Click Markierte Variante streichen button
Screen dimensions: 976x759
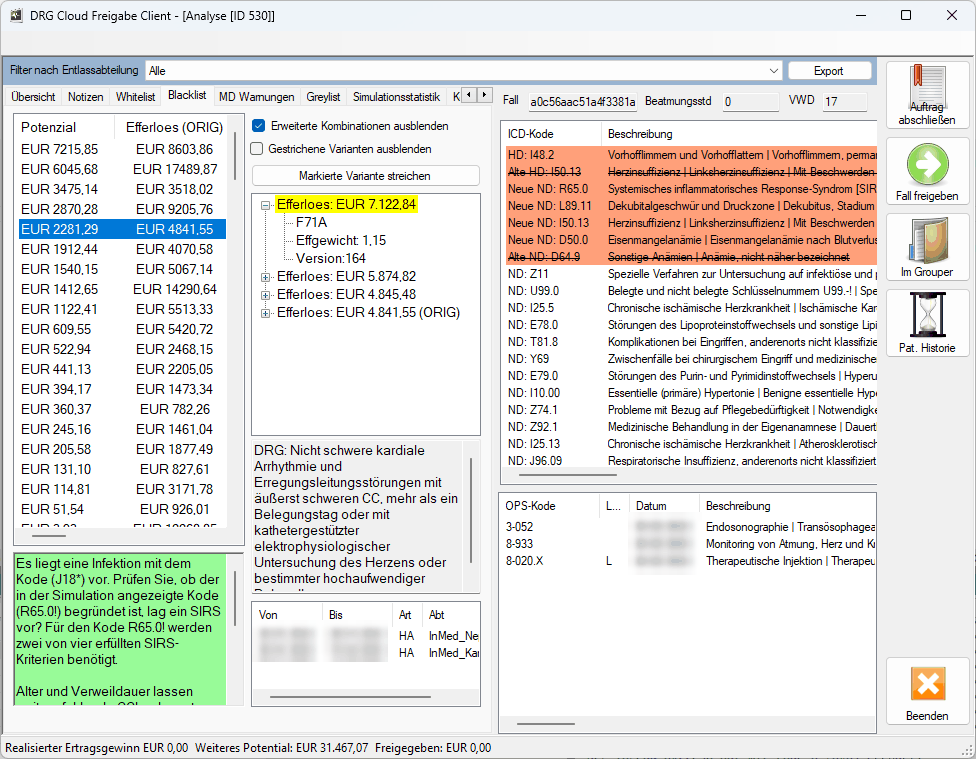[x=365, y=176]
